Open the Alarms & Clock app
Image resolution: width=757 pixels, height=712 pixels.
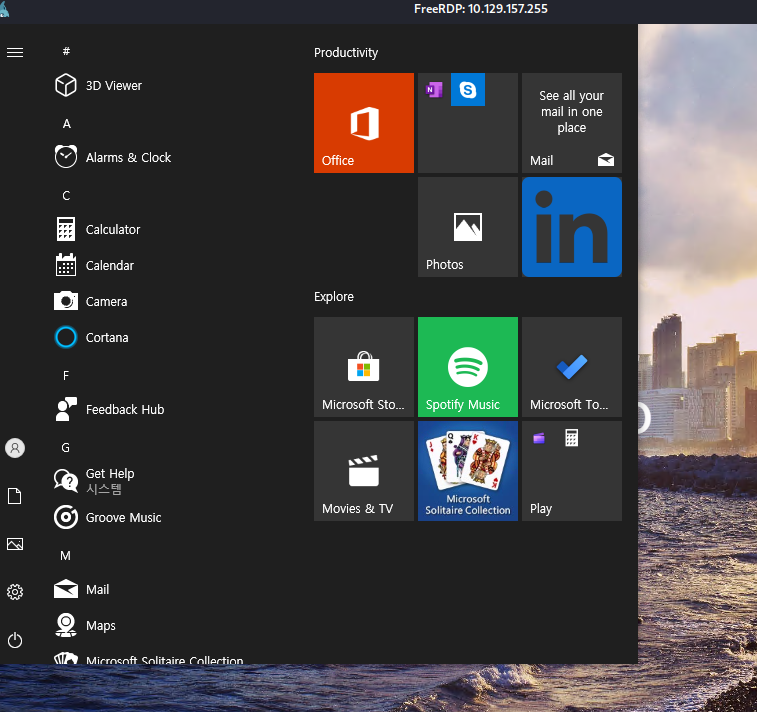tap(113, 157)
